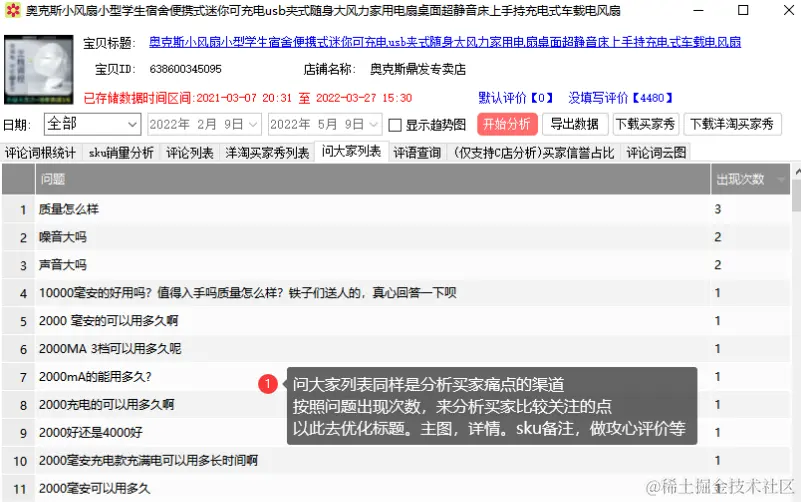Screen dimensions: 801x502
Task: Sort by the 问题 column header
Action: 373,179
